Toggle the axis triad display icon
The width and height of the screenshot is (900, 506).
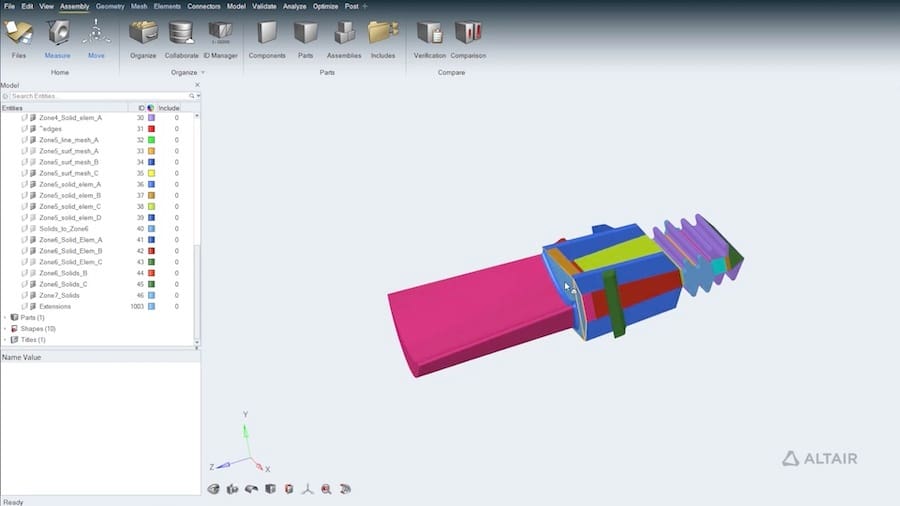pos(308,489)
